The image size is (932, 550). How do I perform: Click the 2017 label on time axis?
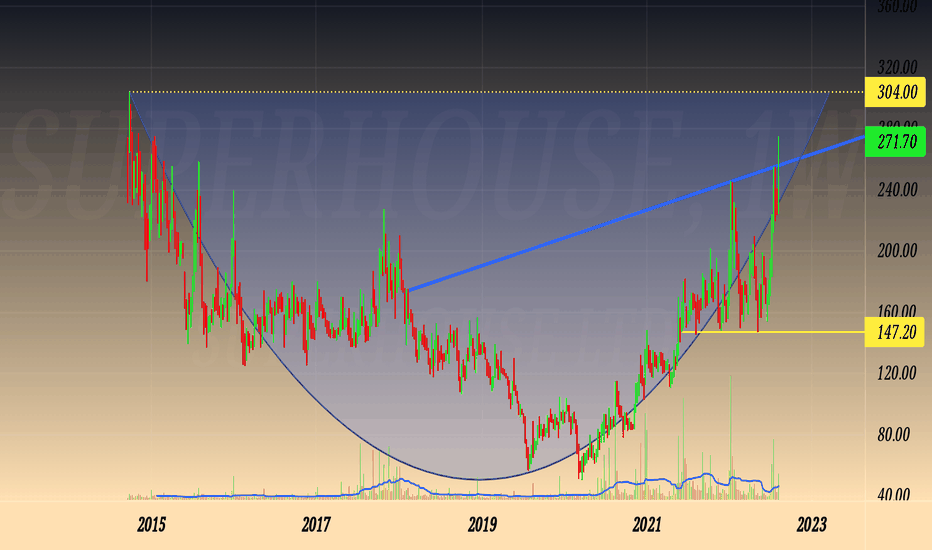pos(316,524)
